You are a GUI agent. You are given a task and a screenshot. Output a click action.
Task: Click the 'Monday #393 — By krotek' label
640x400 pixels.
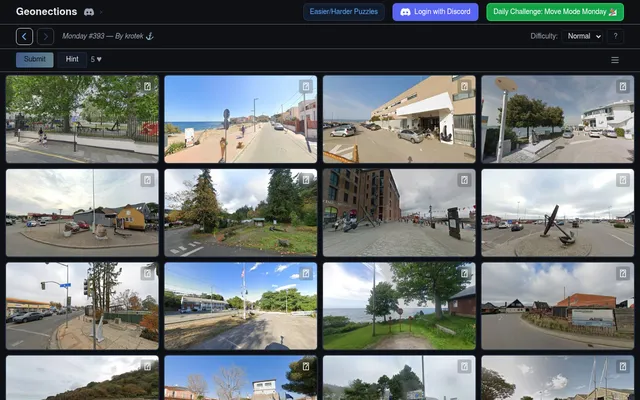pyautogui.click(x=108, y=36)
